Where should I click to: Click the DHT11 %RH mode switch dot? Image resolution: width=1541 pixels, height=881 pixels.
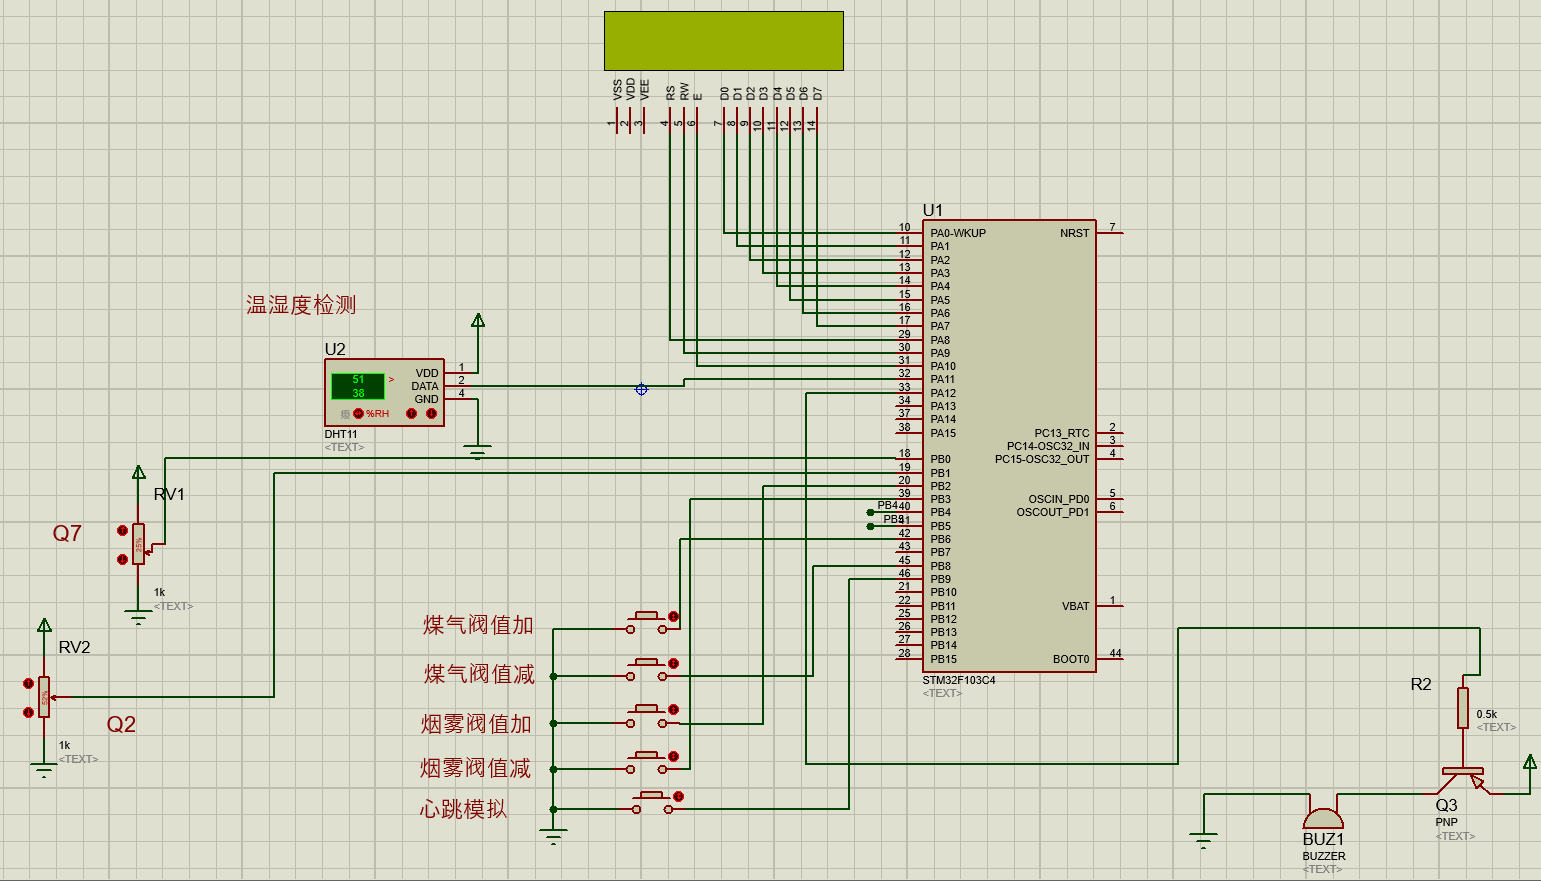pos(358,413)
